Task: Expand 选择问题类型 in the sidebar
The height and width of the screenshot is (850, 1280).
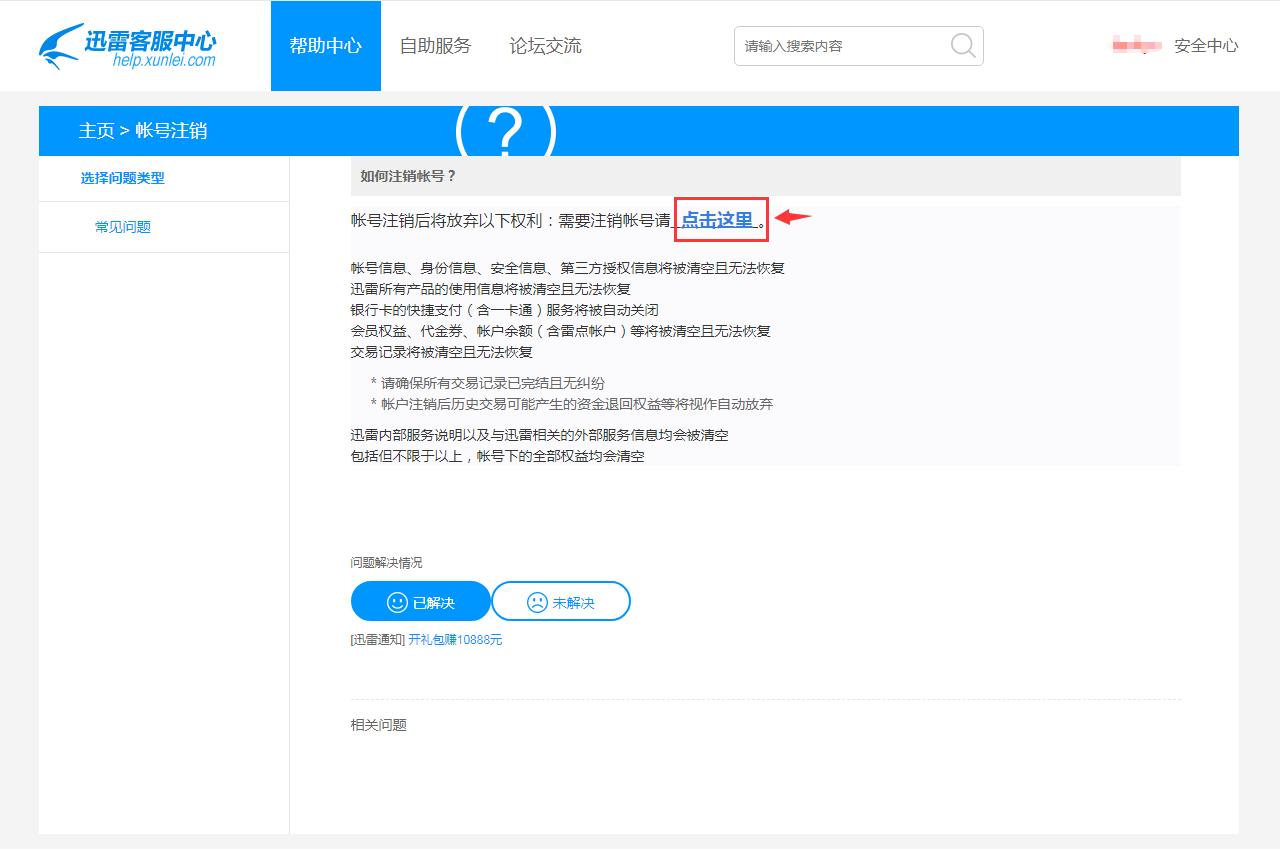Action: point(122,179)
